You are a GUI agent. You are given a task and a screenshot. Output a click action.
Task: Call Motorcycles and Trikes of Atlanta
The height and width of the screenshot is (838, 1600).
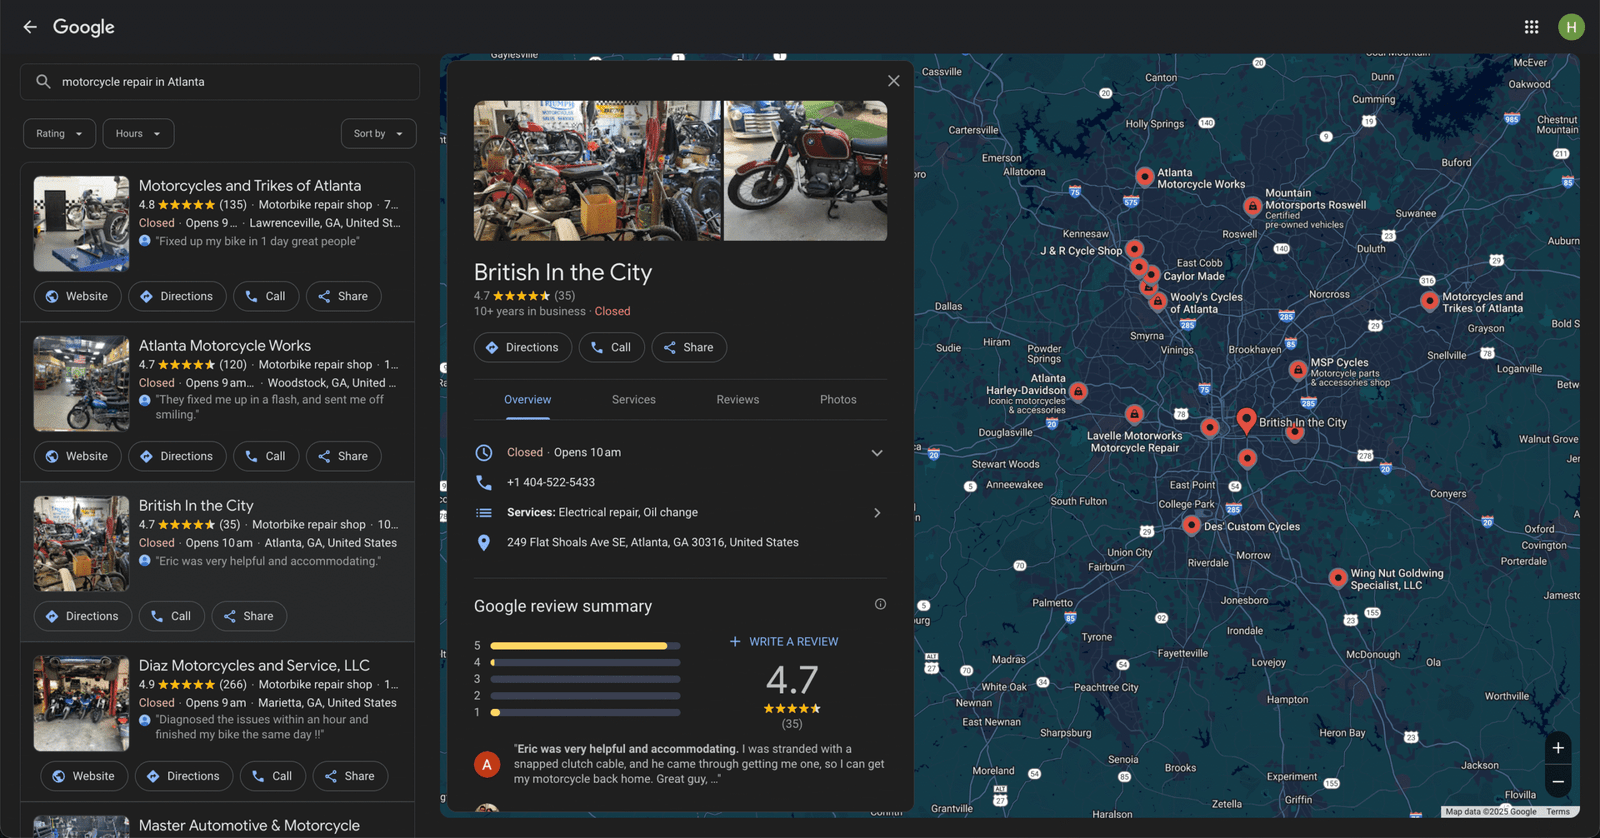click(x=266, y=296)
